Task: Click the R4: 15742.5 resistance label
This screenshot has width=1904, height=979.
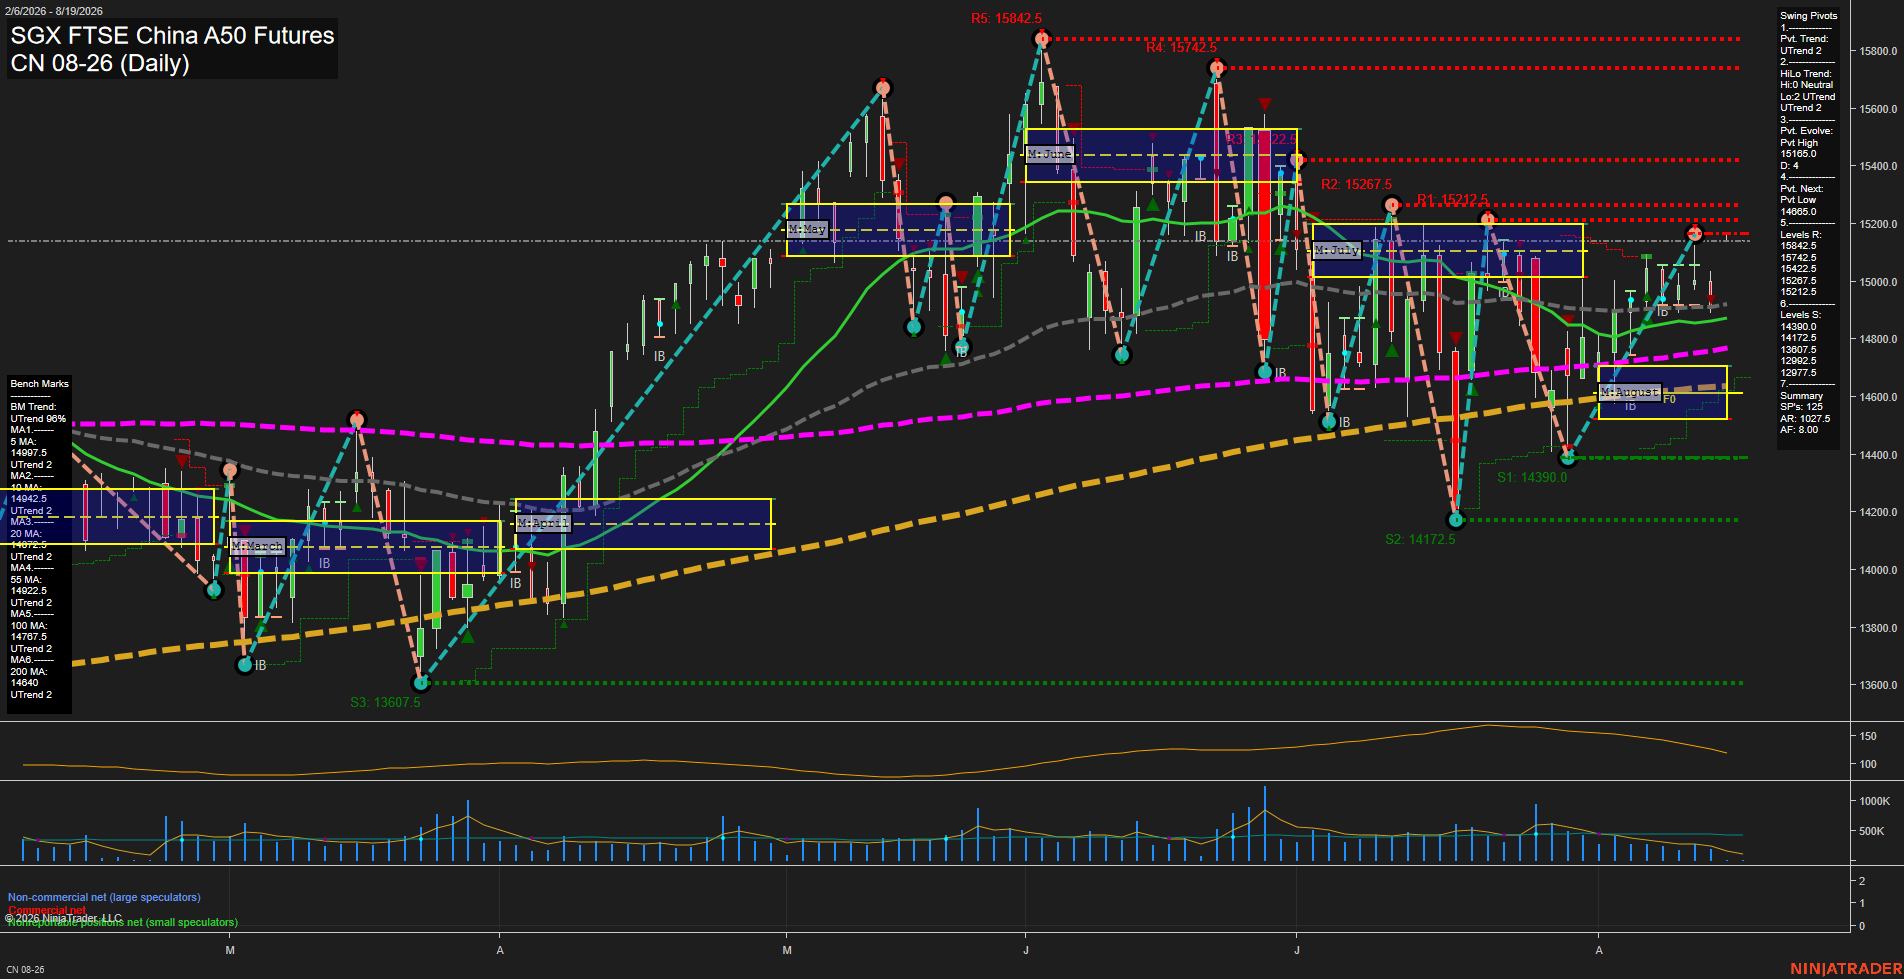Action: [1181, 48]
